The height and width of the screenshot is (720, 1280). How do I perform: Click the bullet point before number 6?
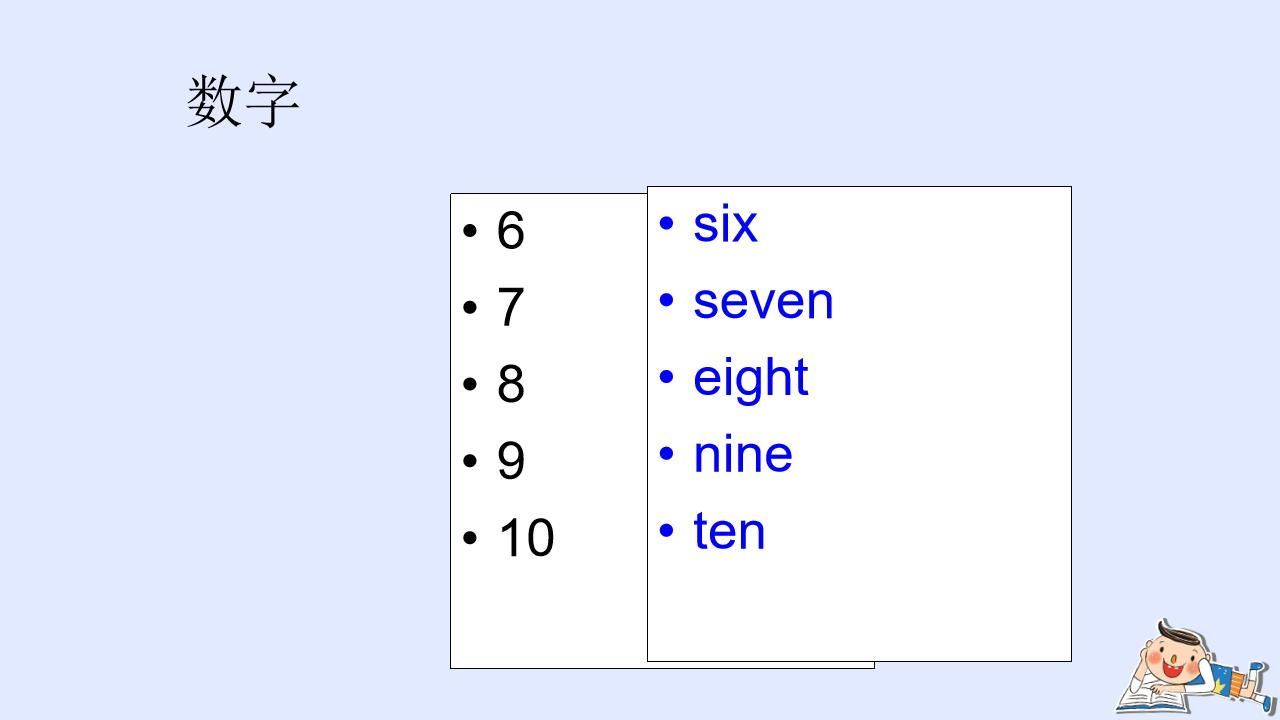tap(470, 232)
